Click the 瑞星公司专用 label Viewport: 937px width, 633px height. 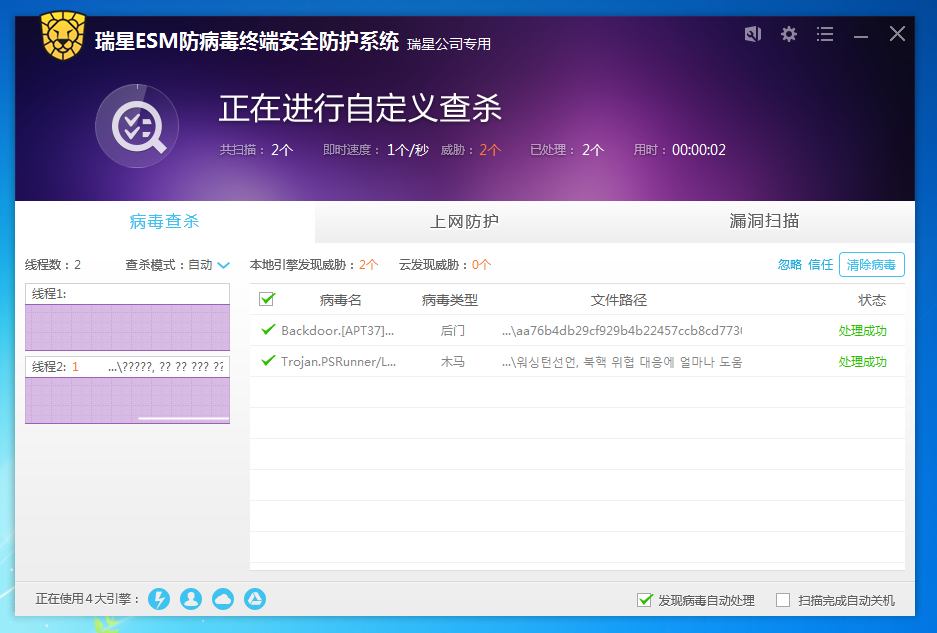(449, 44)
